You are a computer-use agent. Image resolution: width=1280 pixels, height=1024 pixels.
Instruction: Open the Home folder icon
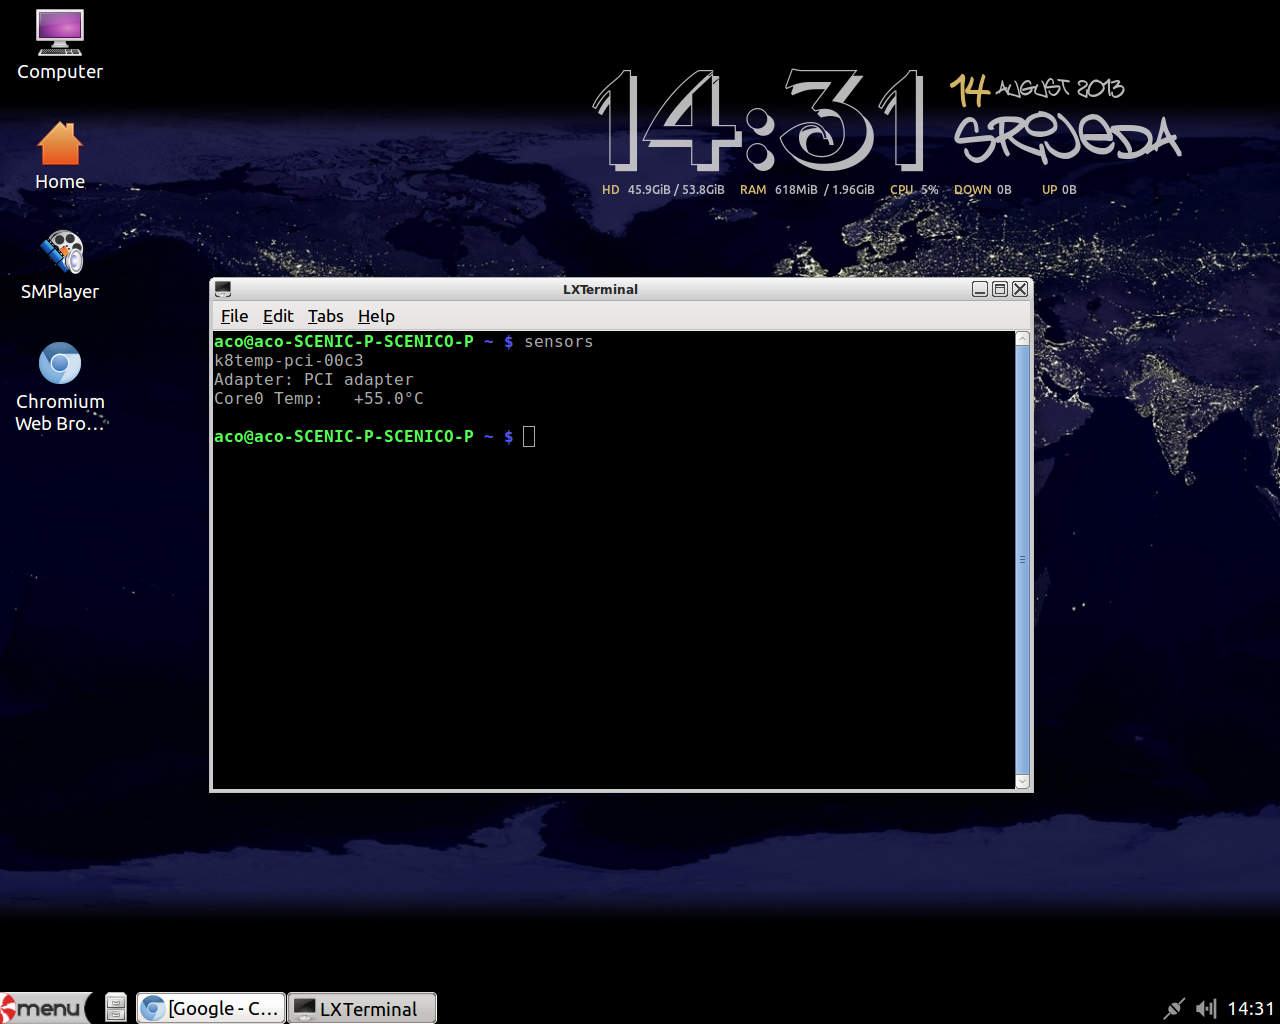click(x=60, y=144)
